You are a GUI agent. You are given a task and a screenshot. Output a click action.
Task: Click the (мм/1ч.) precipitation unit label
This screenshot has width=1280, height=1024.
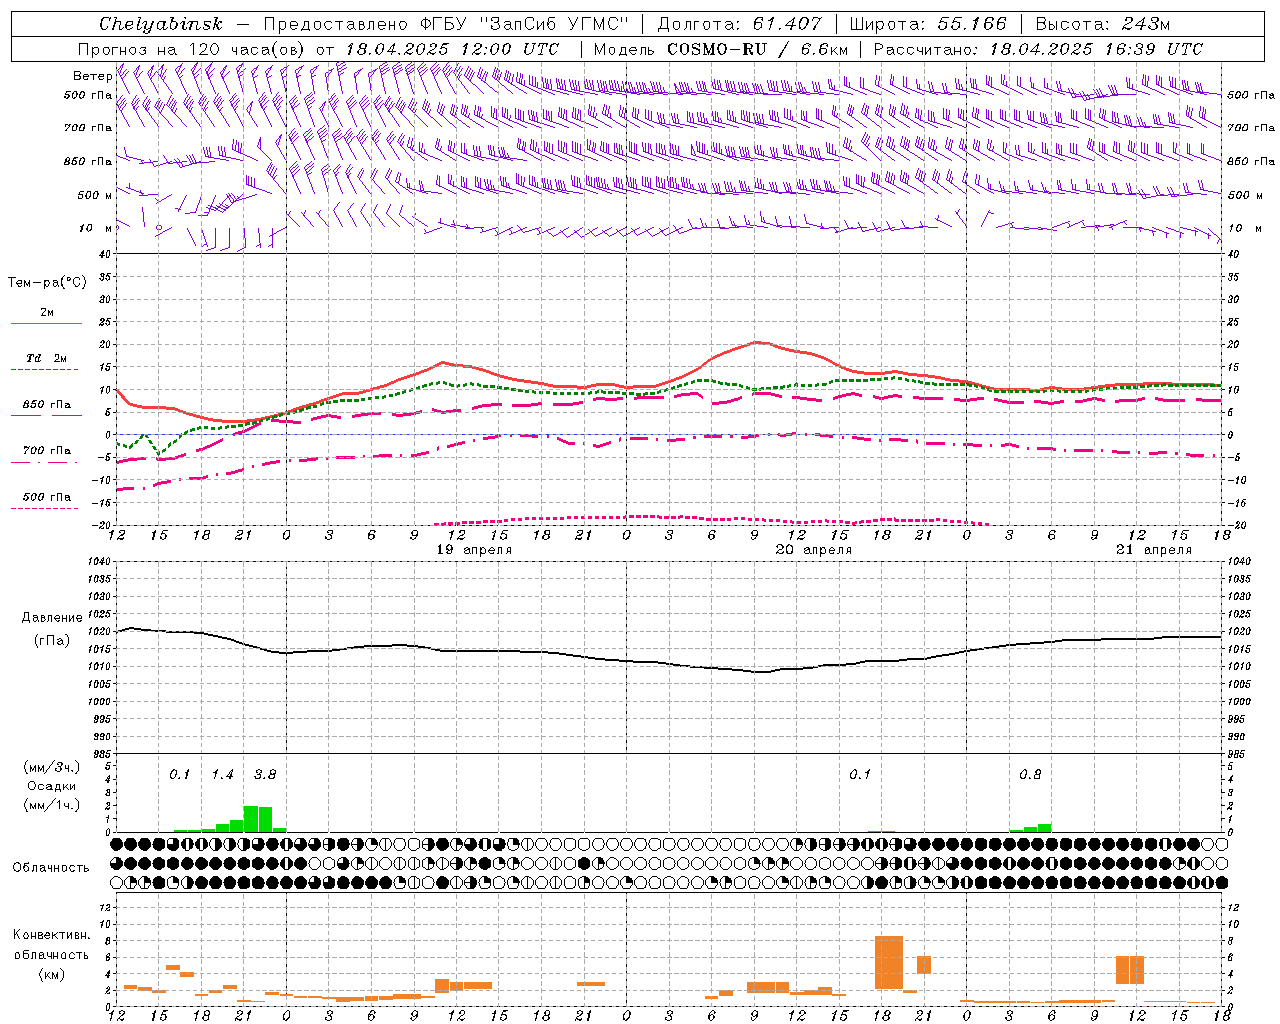pyautogui.click(x=52, y=805)
